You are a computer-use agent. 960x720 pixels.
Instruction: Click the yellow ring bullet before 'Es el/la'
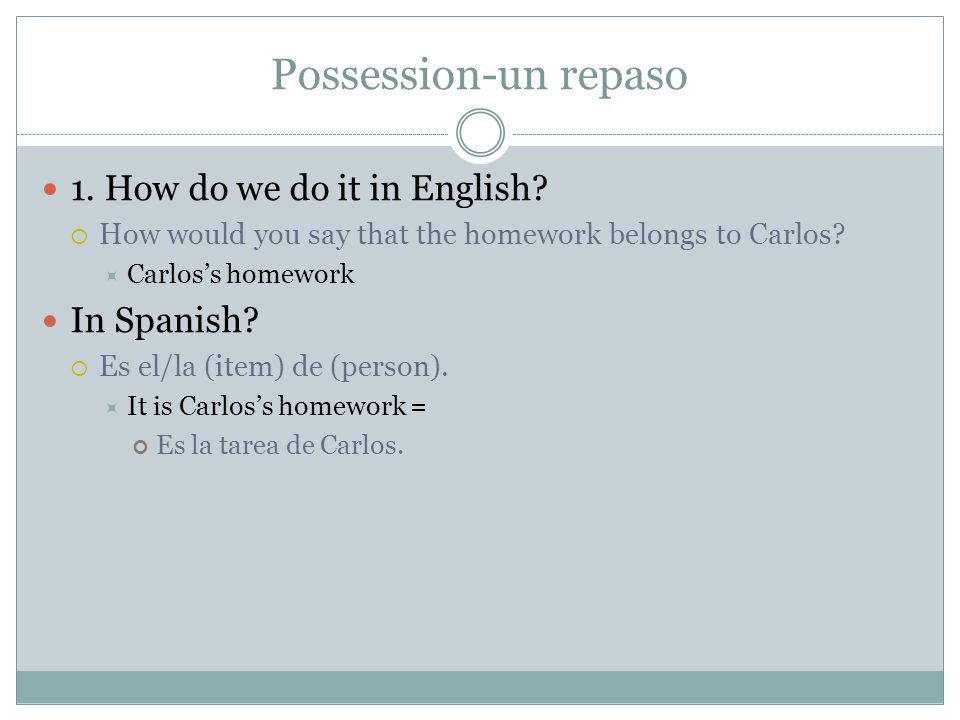coord(80,368)
